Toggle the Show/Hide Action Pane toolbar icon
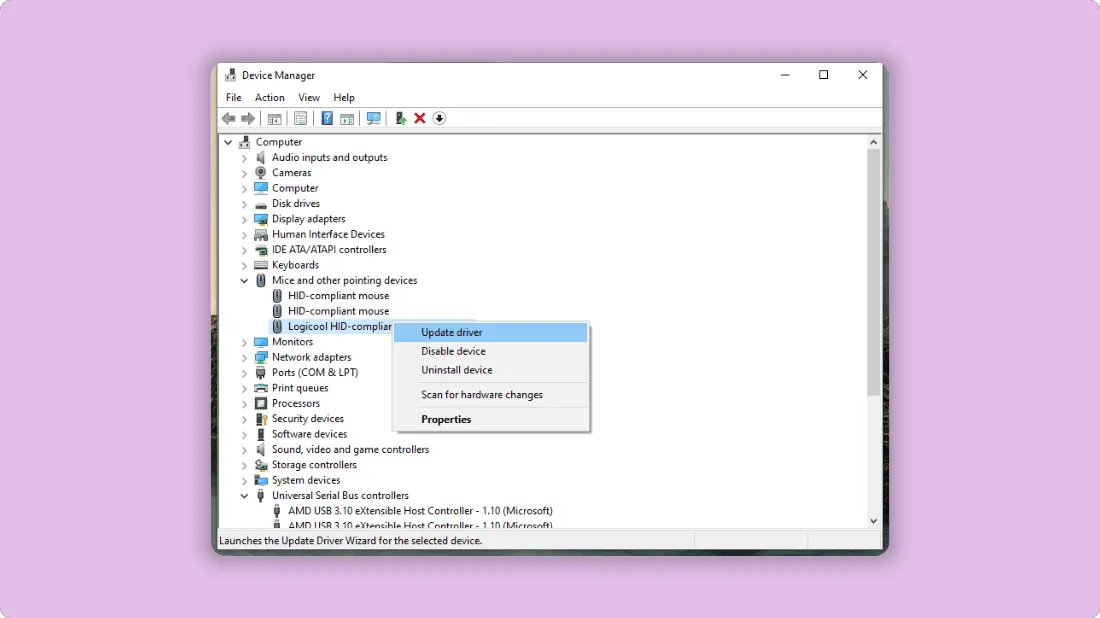The width and height of the screenshot is (1100, 618). 347,119
